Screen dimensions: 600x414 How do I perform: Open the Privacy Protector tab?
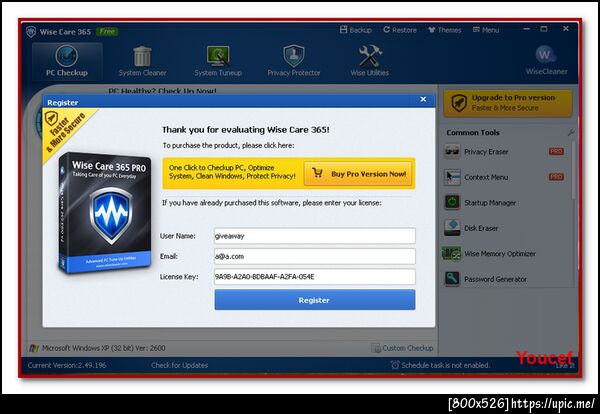coord(293,61)
